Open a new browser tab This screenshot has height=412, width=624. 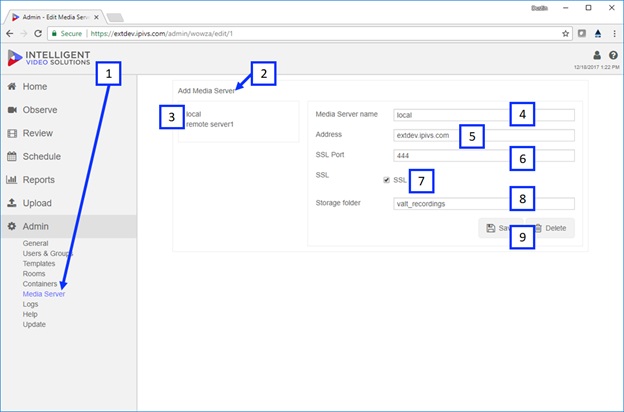(115, 18)
